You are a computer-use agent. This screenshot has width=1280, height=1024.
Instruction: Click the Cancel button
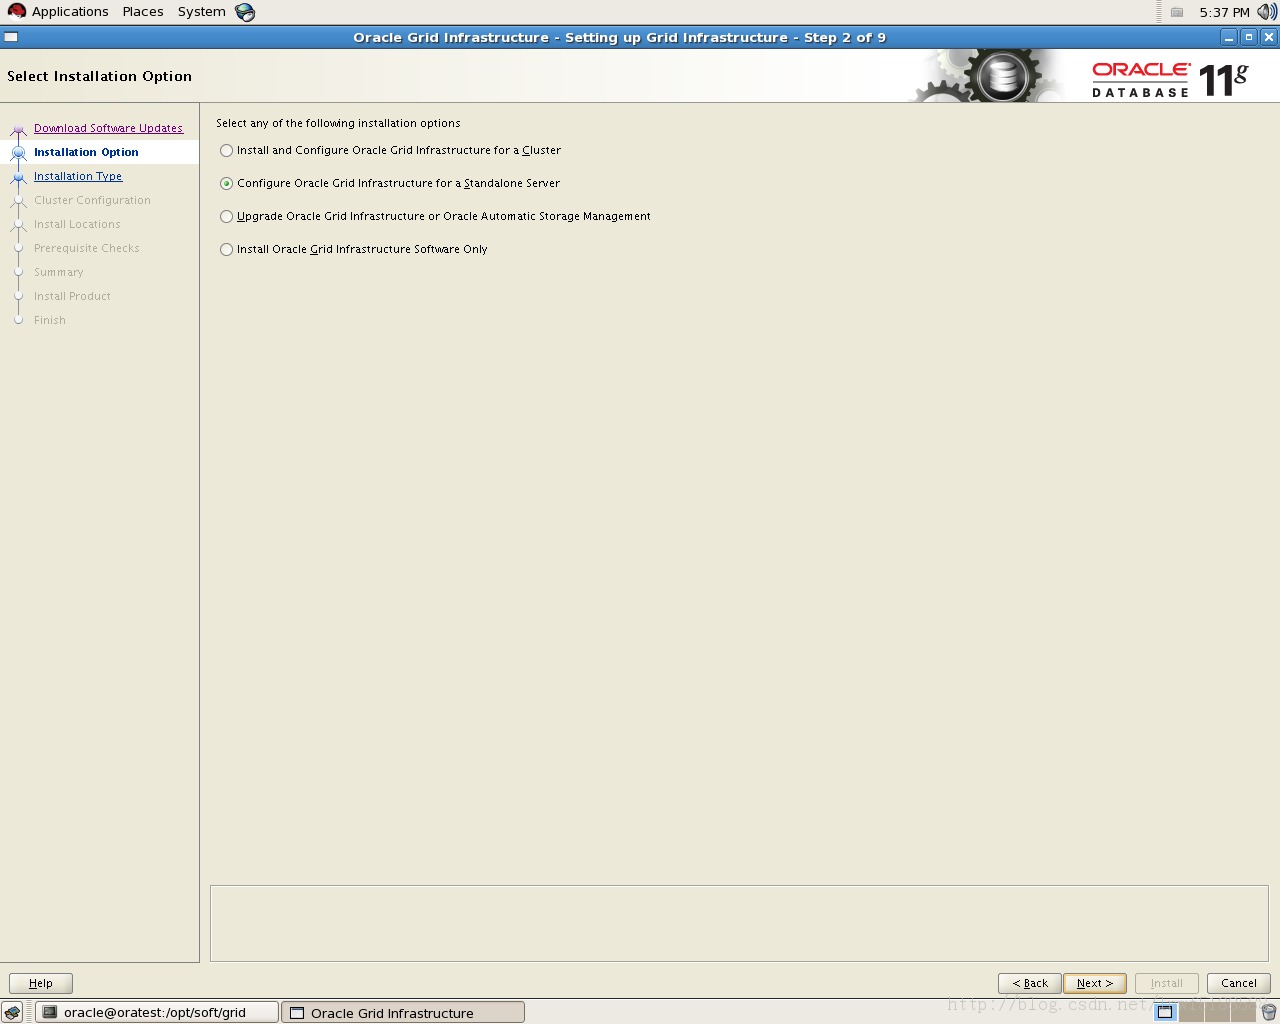(1239, 983)
